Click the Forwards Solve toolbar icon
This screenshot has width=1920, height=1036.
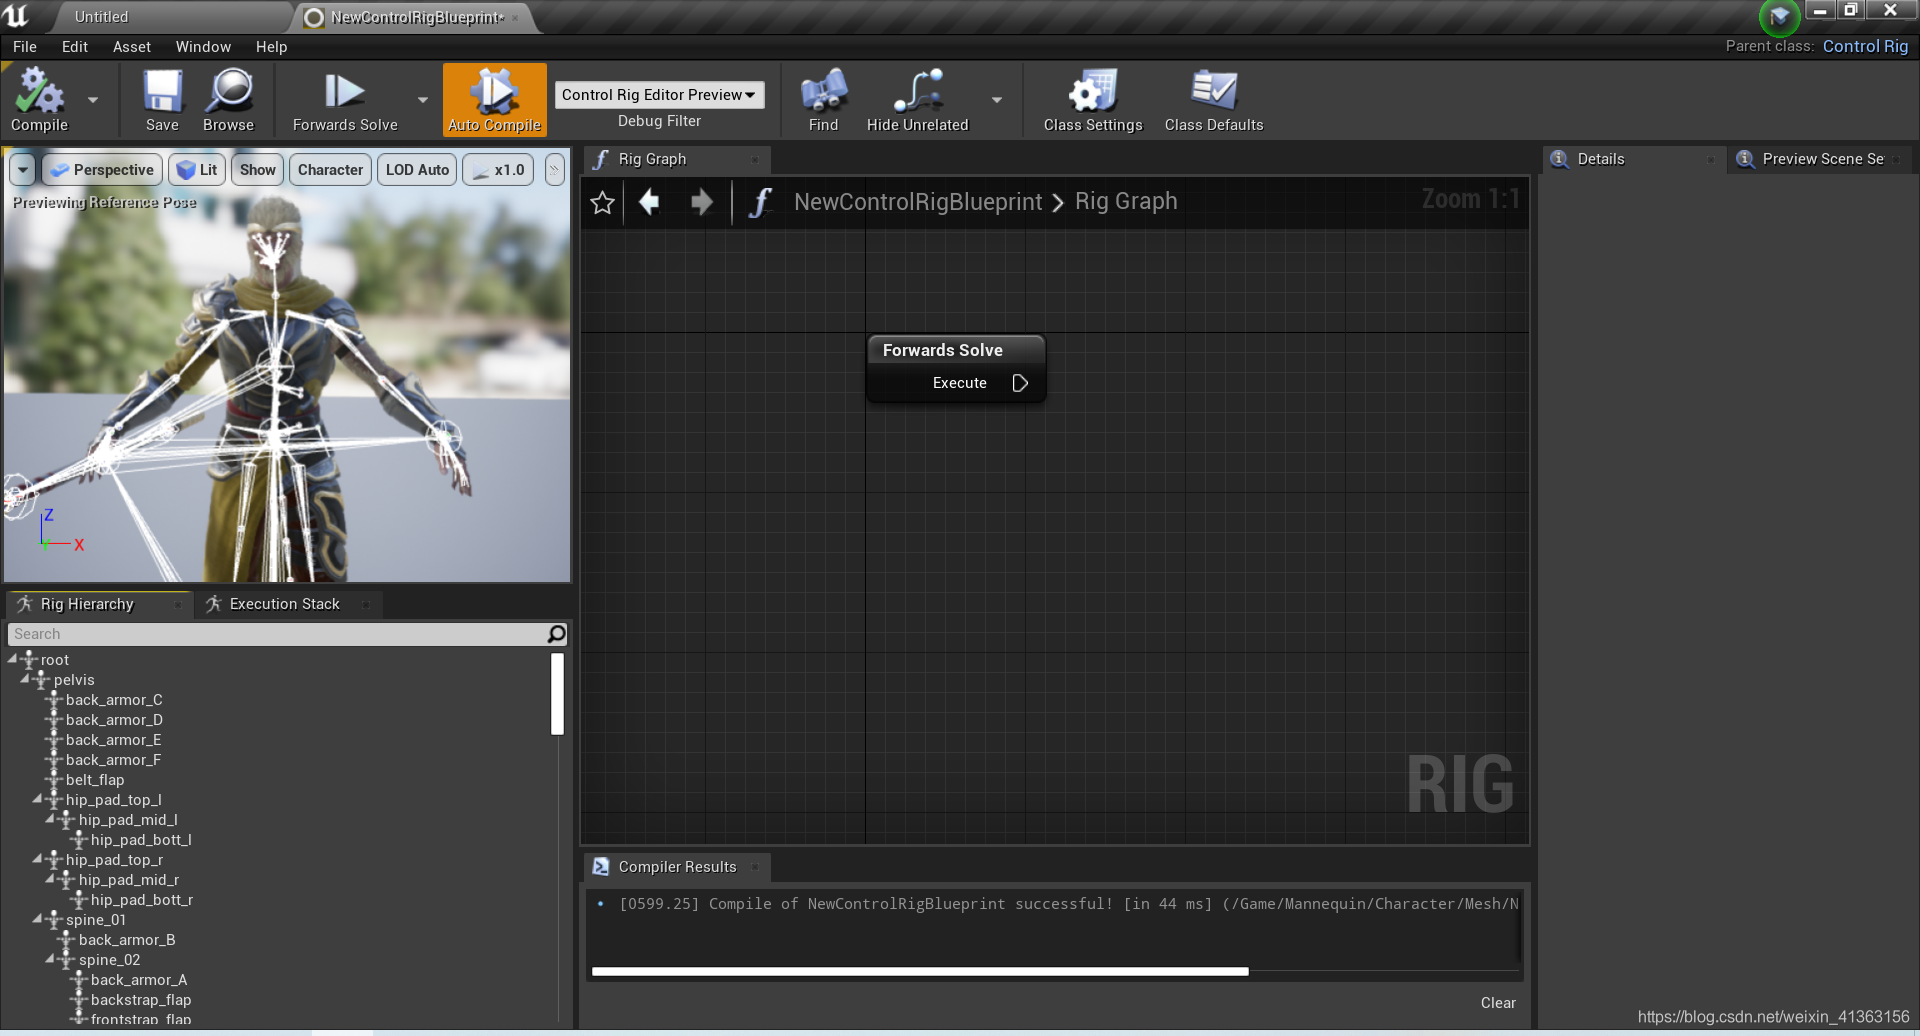344,99
